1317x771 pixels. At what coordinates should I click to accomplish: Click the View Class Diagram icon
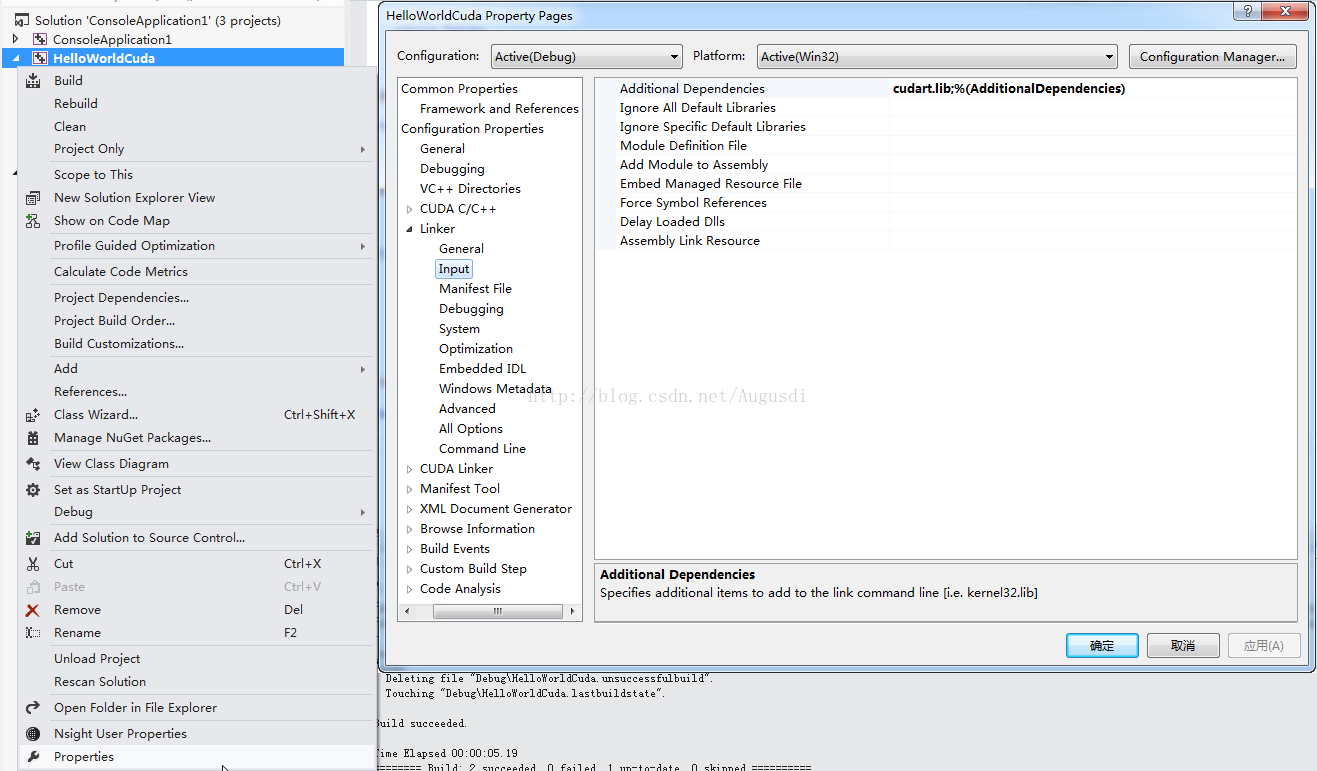33,464
